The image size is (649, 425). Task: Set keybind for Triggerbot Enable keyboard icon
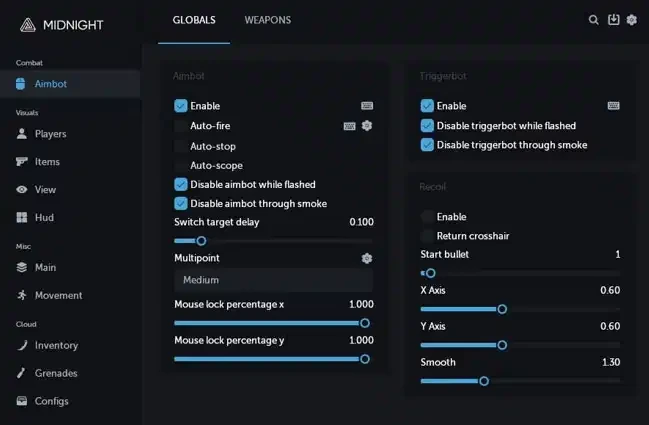tap(613, 106)
